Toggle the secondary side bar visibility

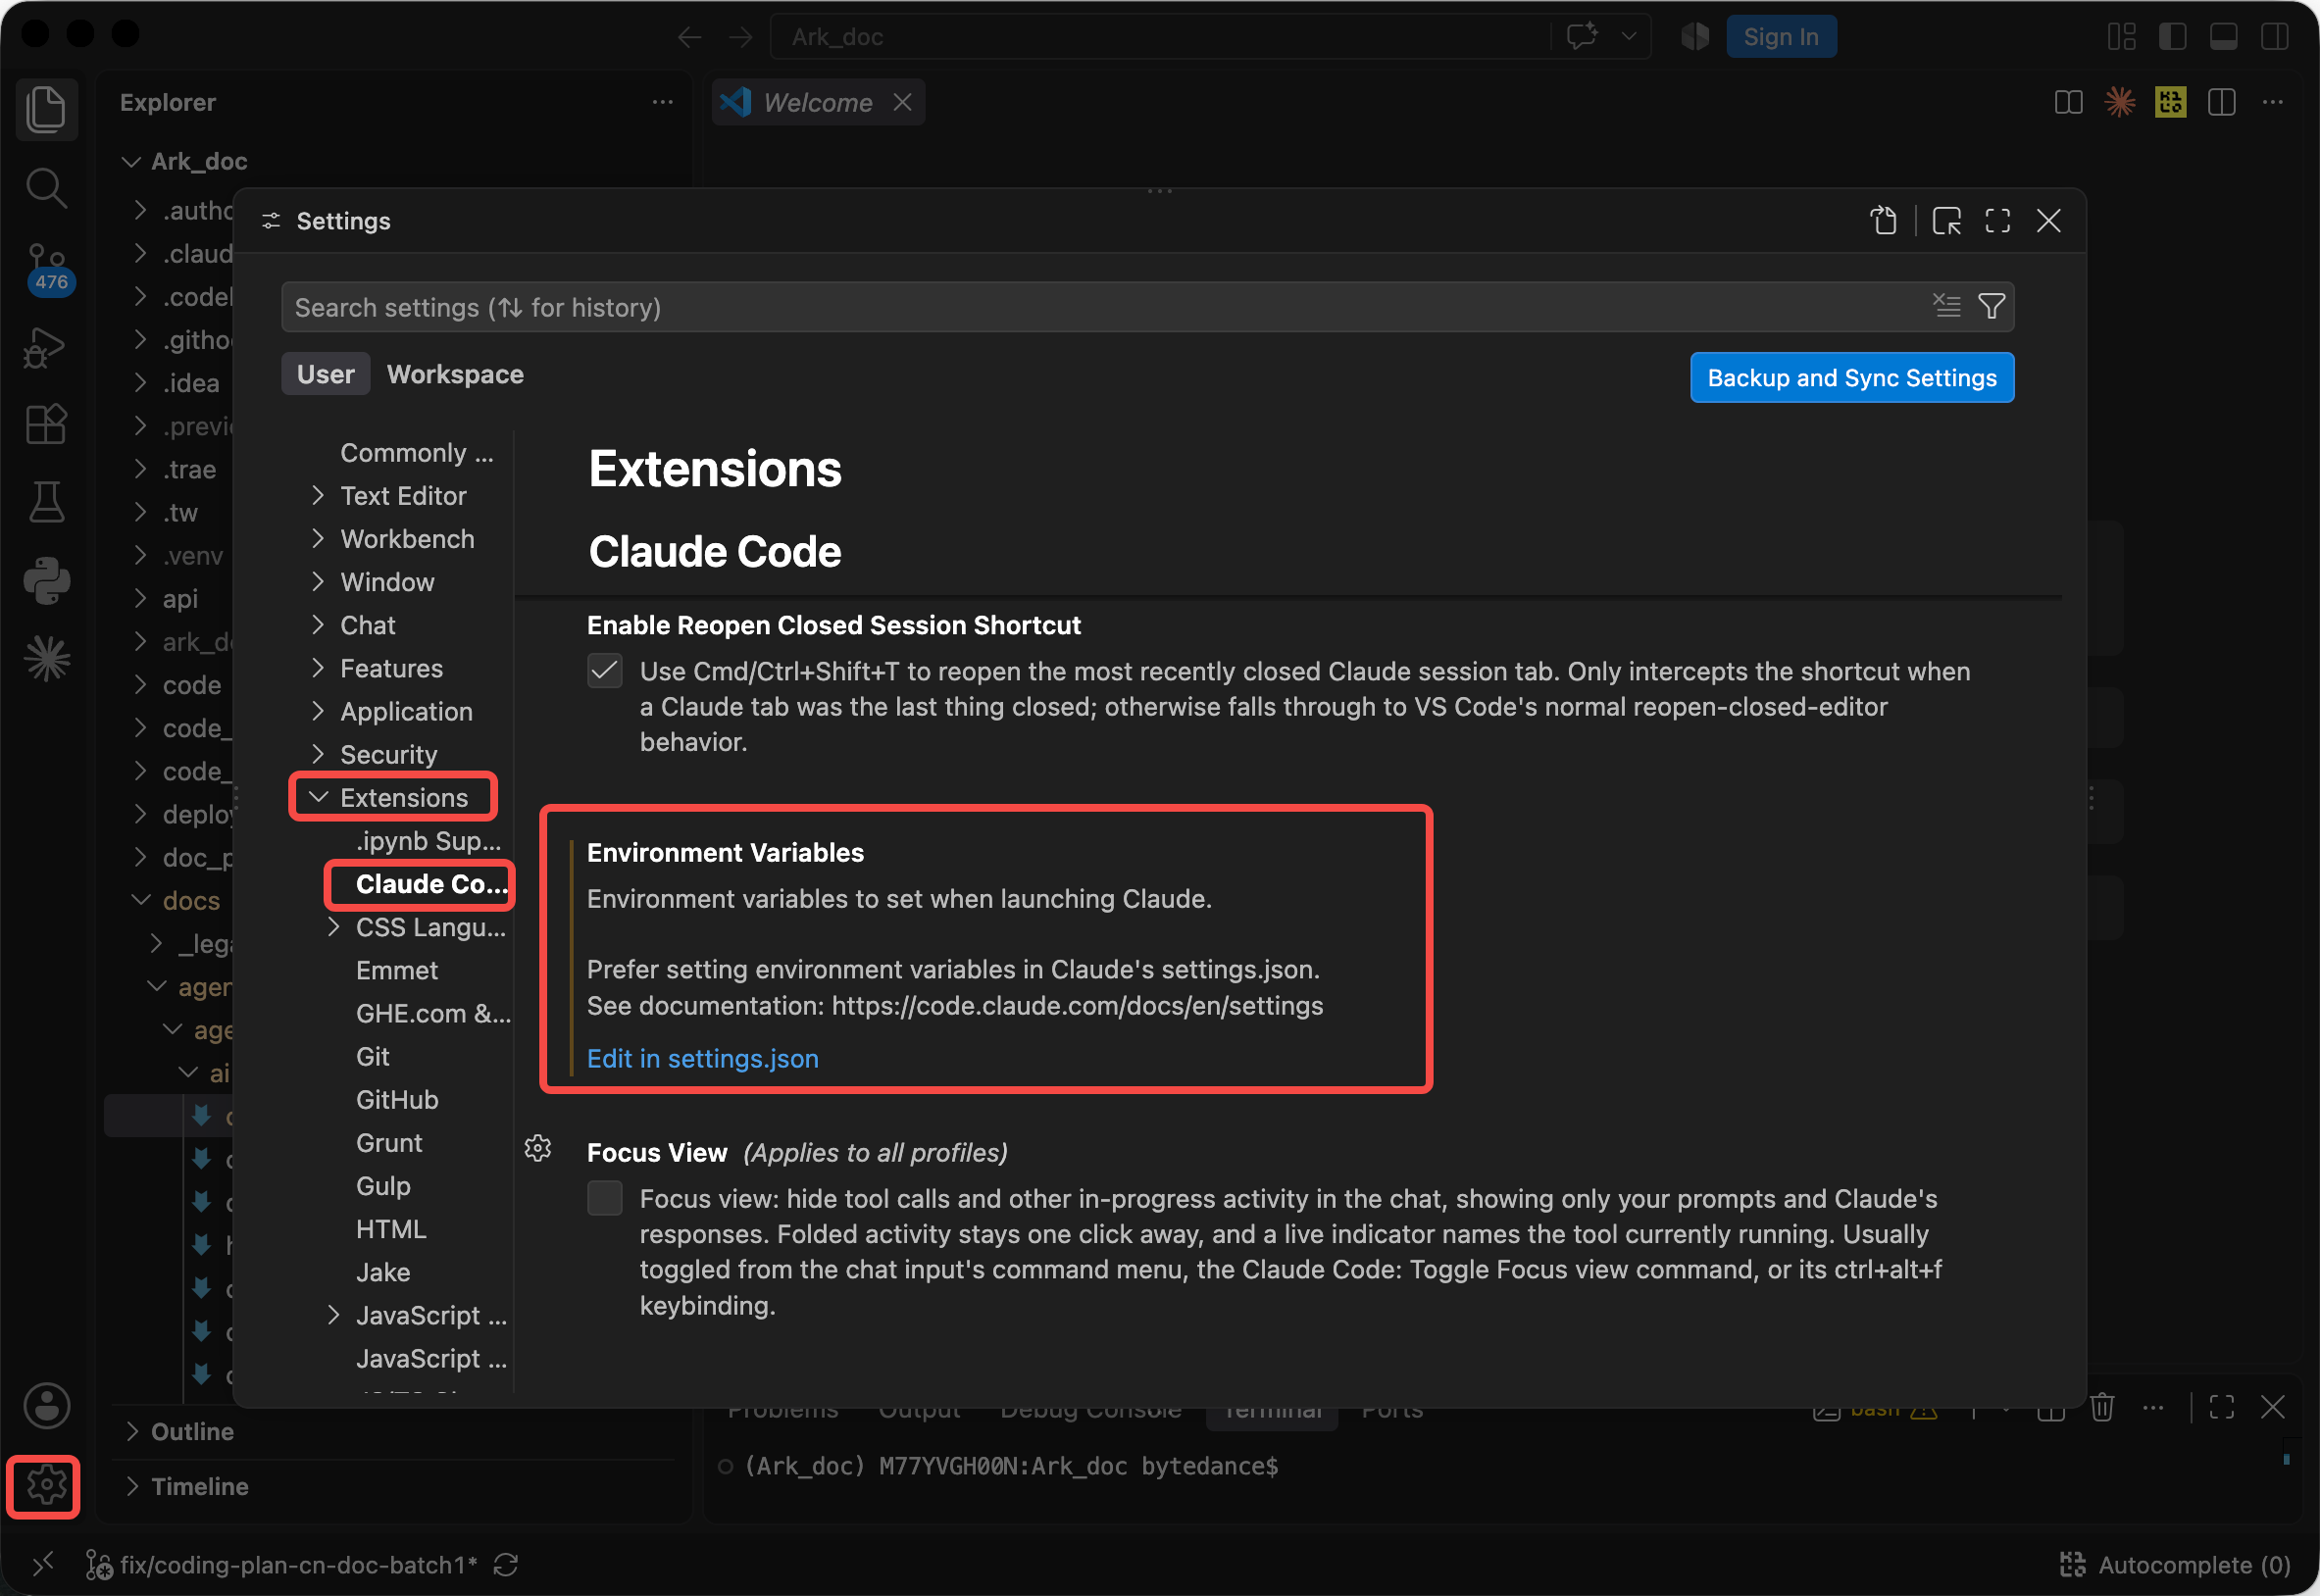coord(2274,37)
